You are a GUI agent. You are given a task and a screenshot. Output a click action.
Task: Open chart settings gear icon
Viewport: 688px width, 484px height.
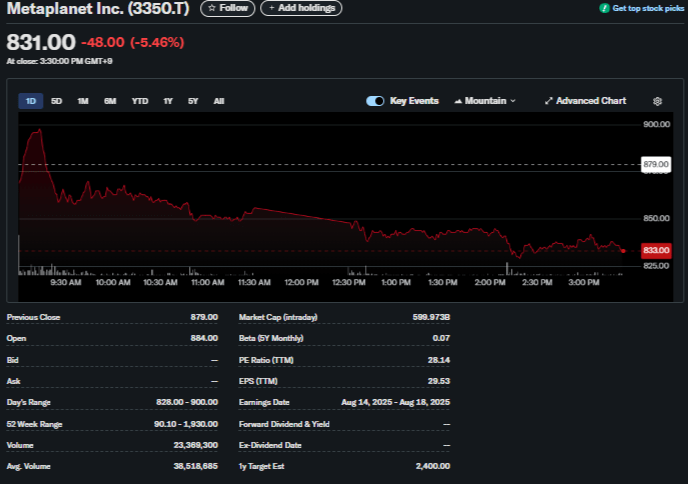click(657, 101)
